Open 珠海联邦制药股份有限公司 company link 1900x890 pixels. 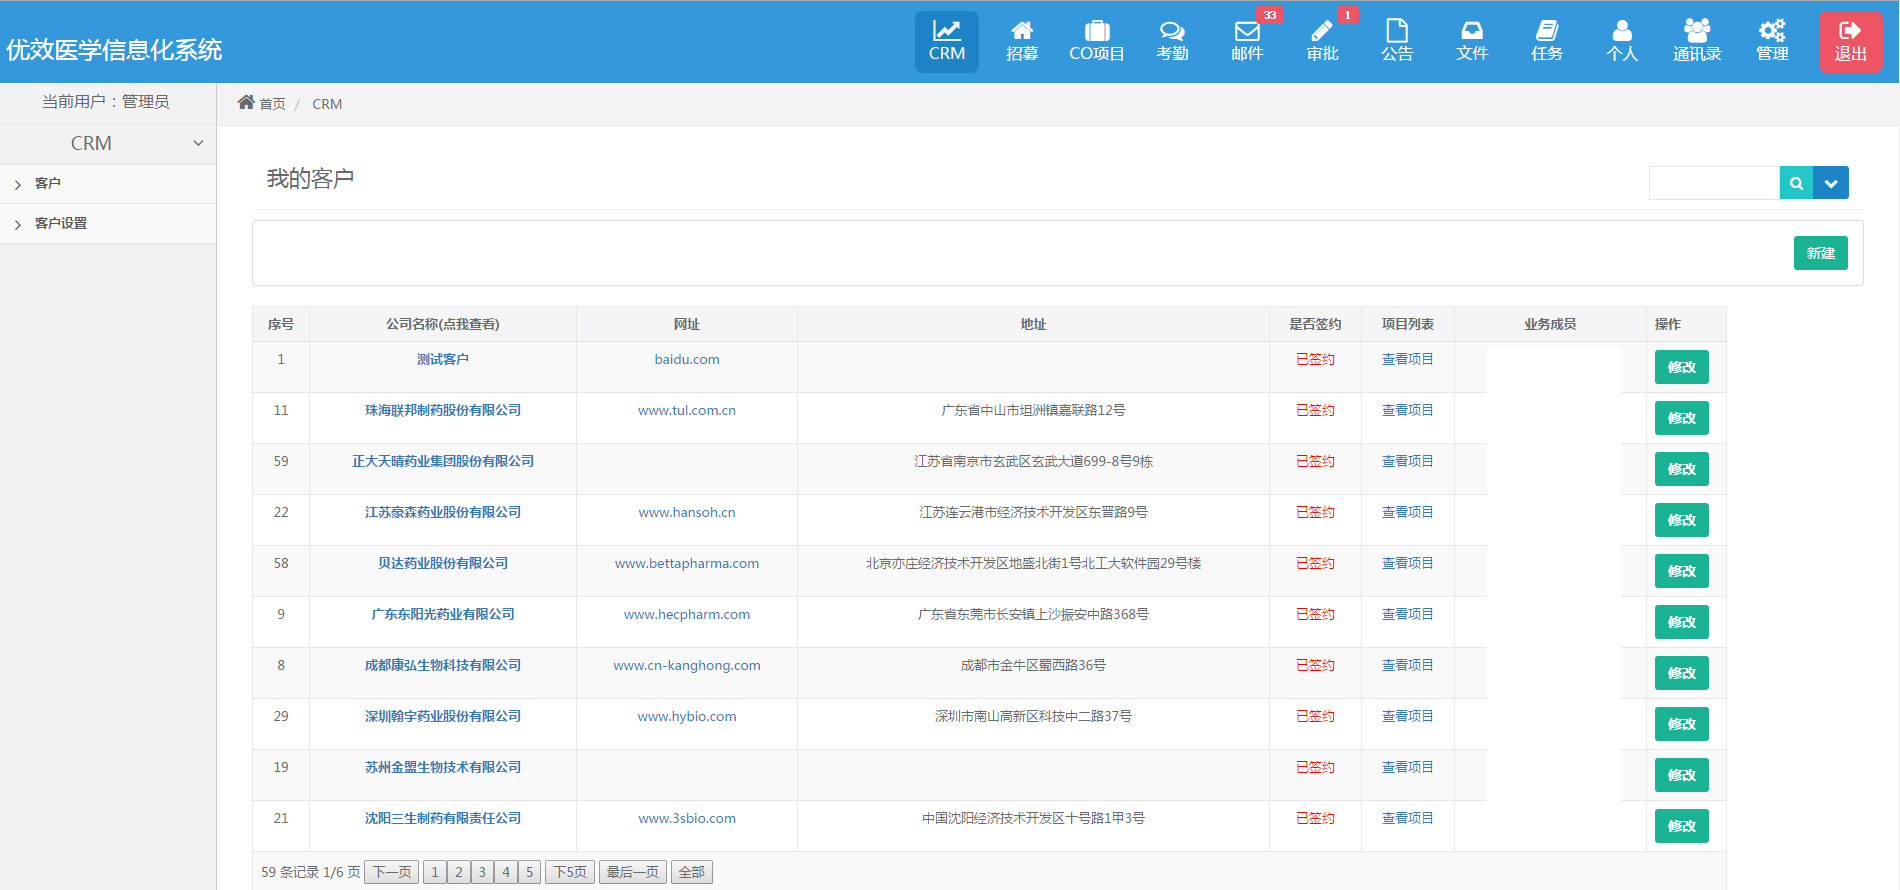pyautogui.click(x=442, y=410)
